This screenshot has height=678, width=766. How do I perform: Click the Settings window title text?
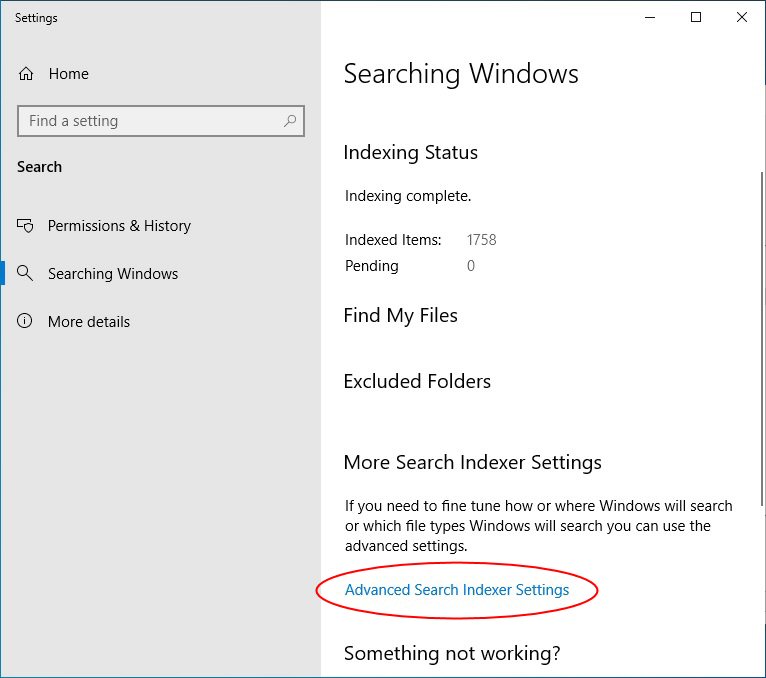[36, 18]
